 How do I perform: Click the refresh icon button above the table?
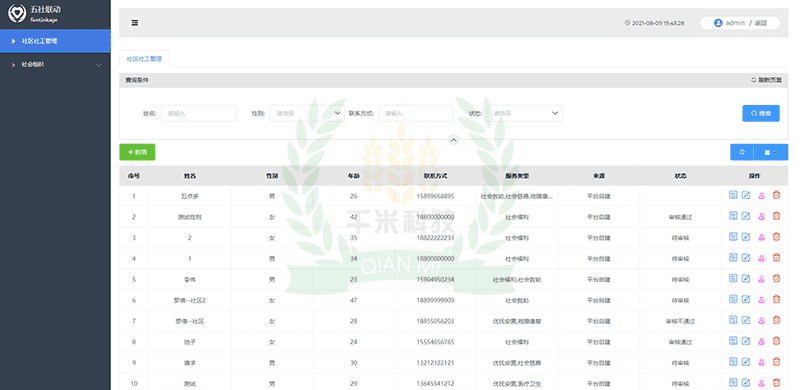[x=742, y=152]
